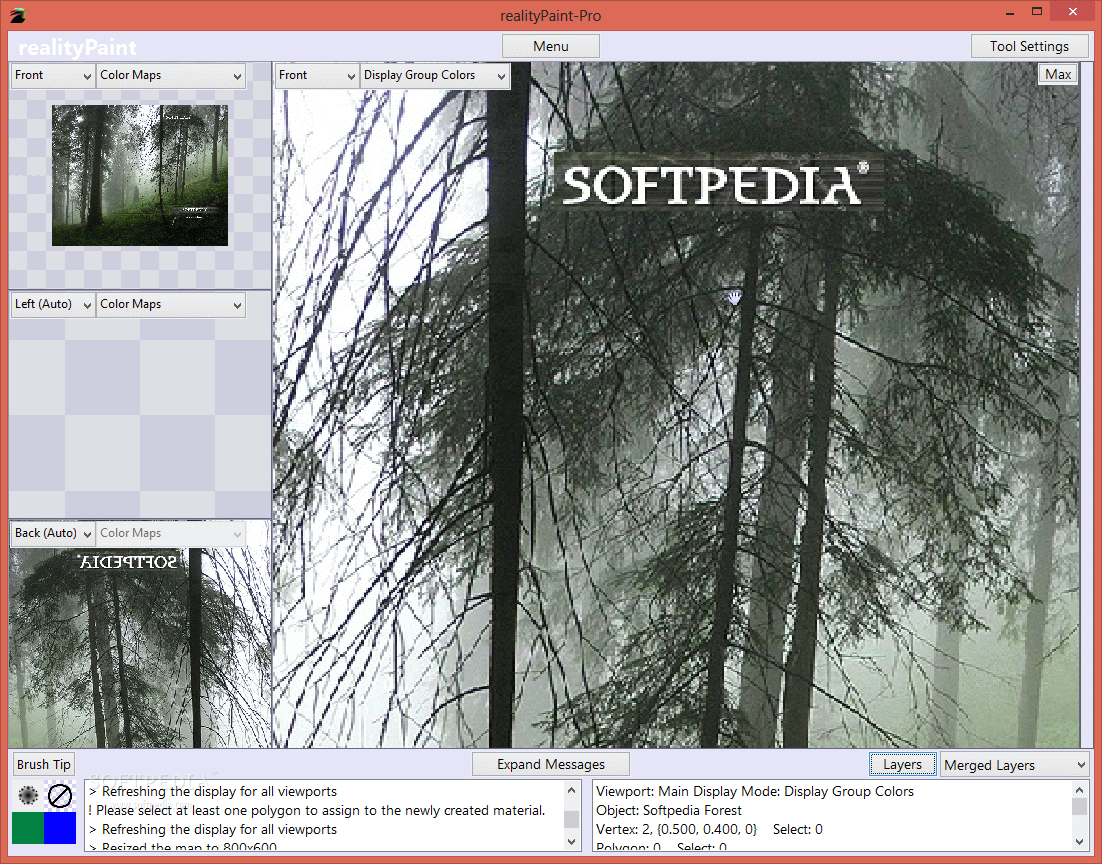Open Color Maps dropdown beside Left (Auto)
This screenshot has height=864, width=1102.
point(171,304)
